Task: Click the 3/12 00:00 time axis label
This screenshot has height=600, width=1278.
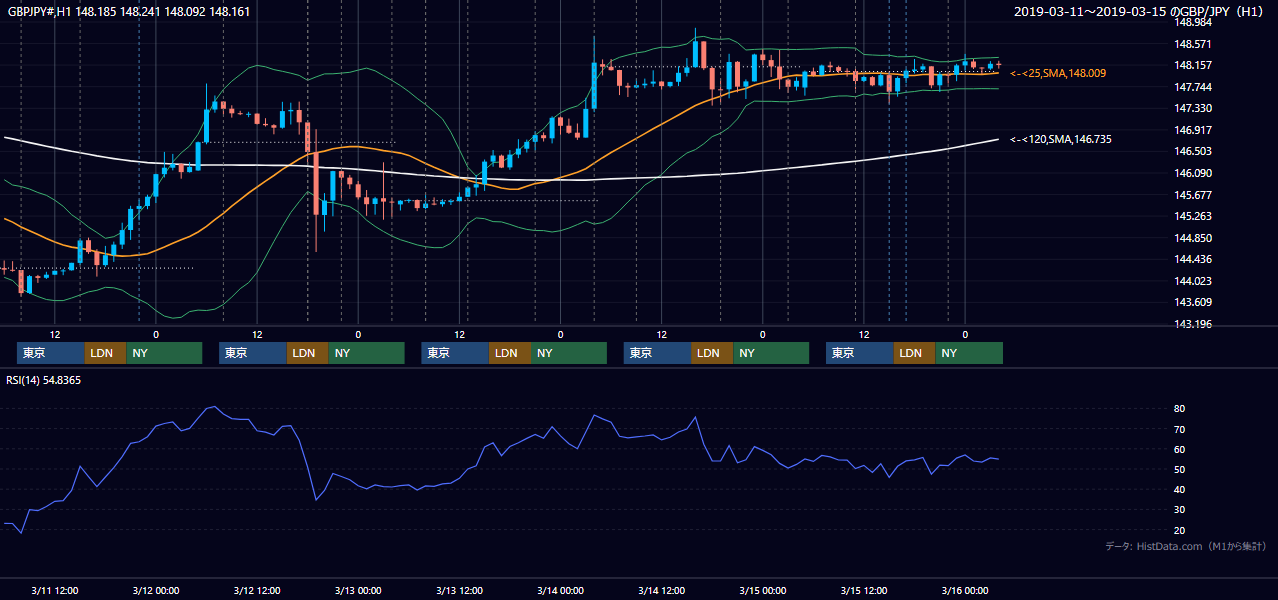Action: pos(155,590)
